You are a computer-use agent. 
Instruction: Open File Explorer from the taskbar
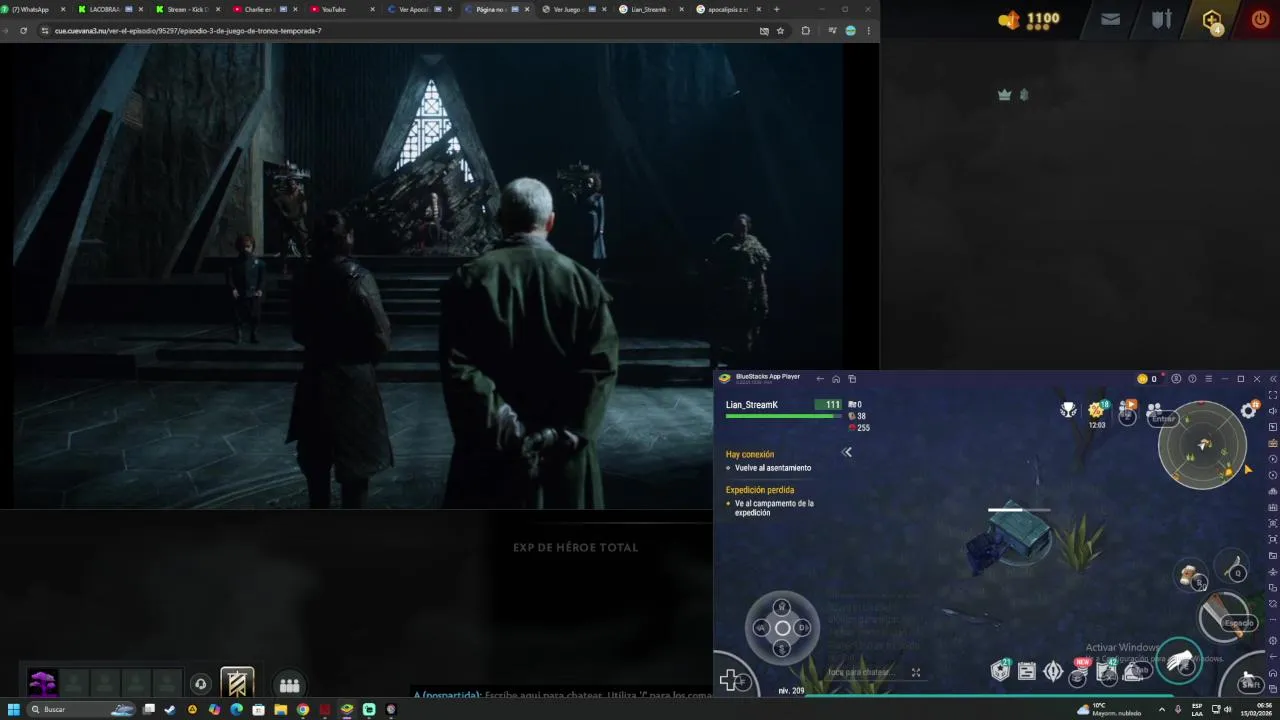280,710
